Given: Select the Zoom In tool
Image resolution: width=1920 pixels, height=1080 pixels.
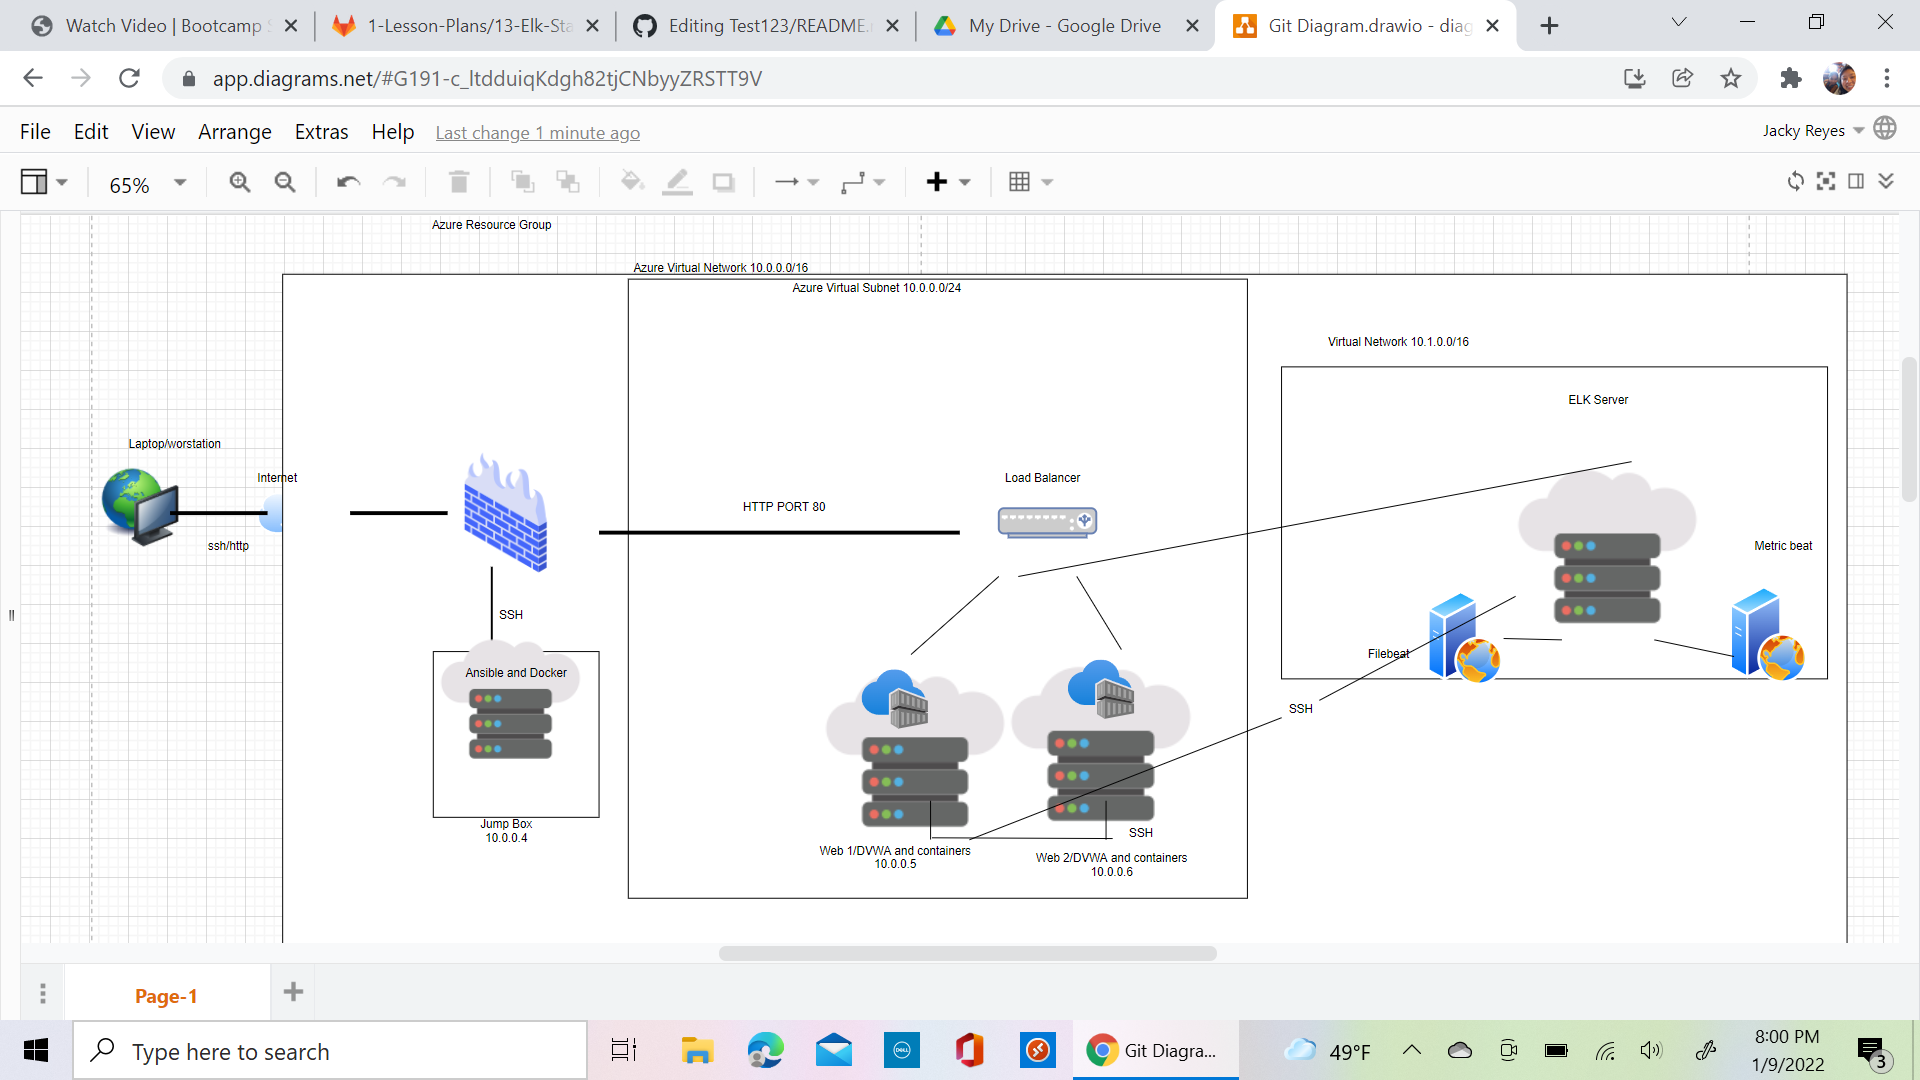Looking at the screenshot, I should coord(240,182).
